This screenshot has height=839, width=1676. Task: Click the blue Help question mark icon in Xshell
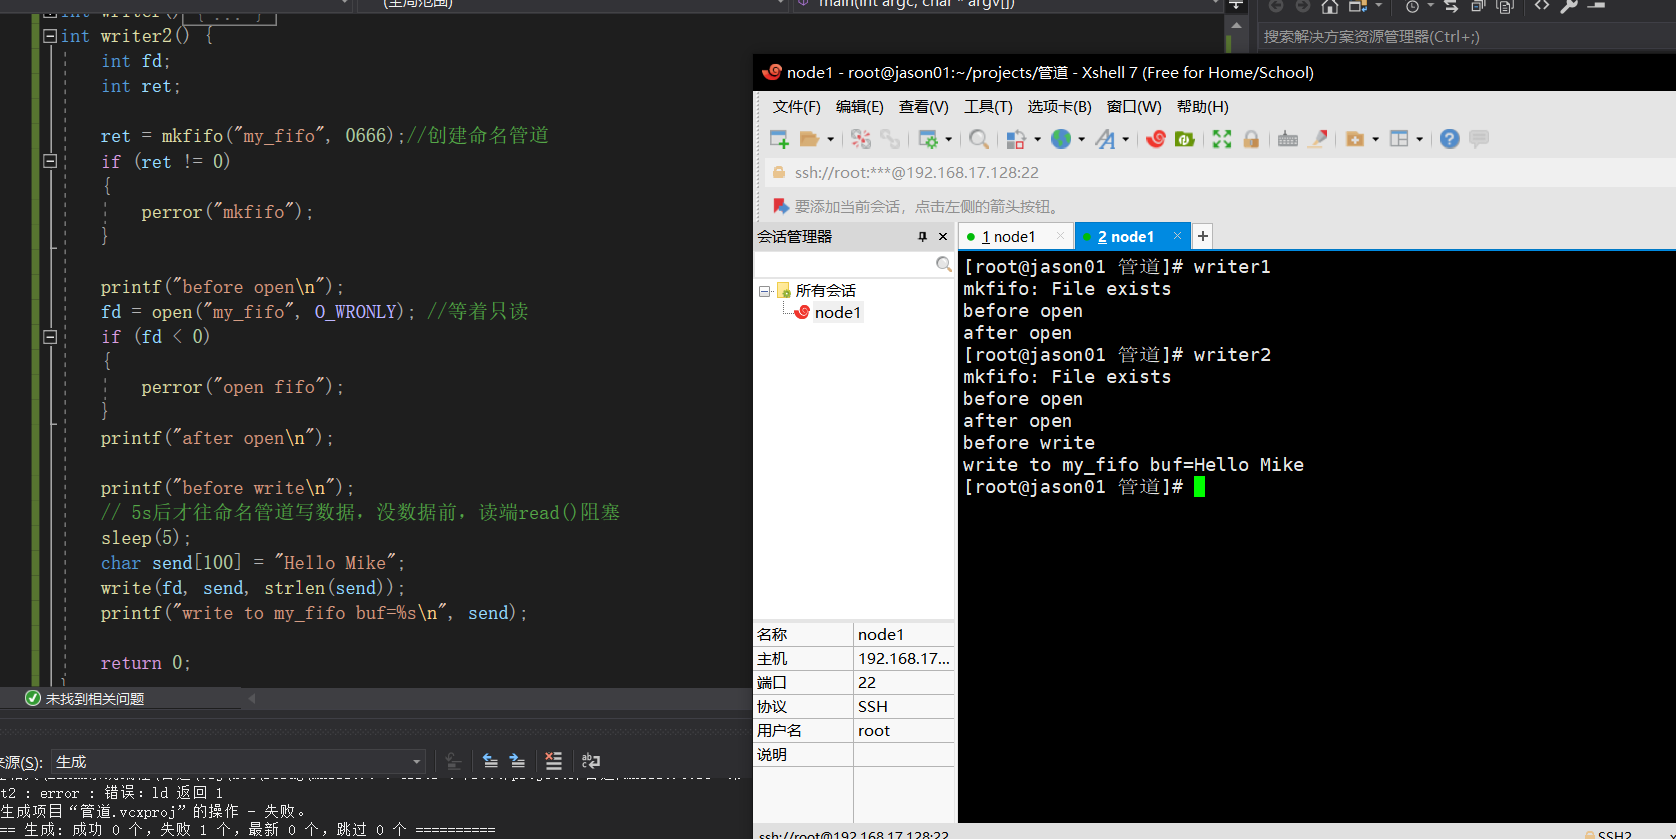pos(1450,139)
